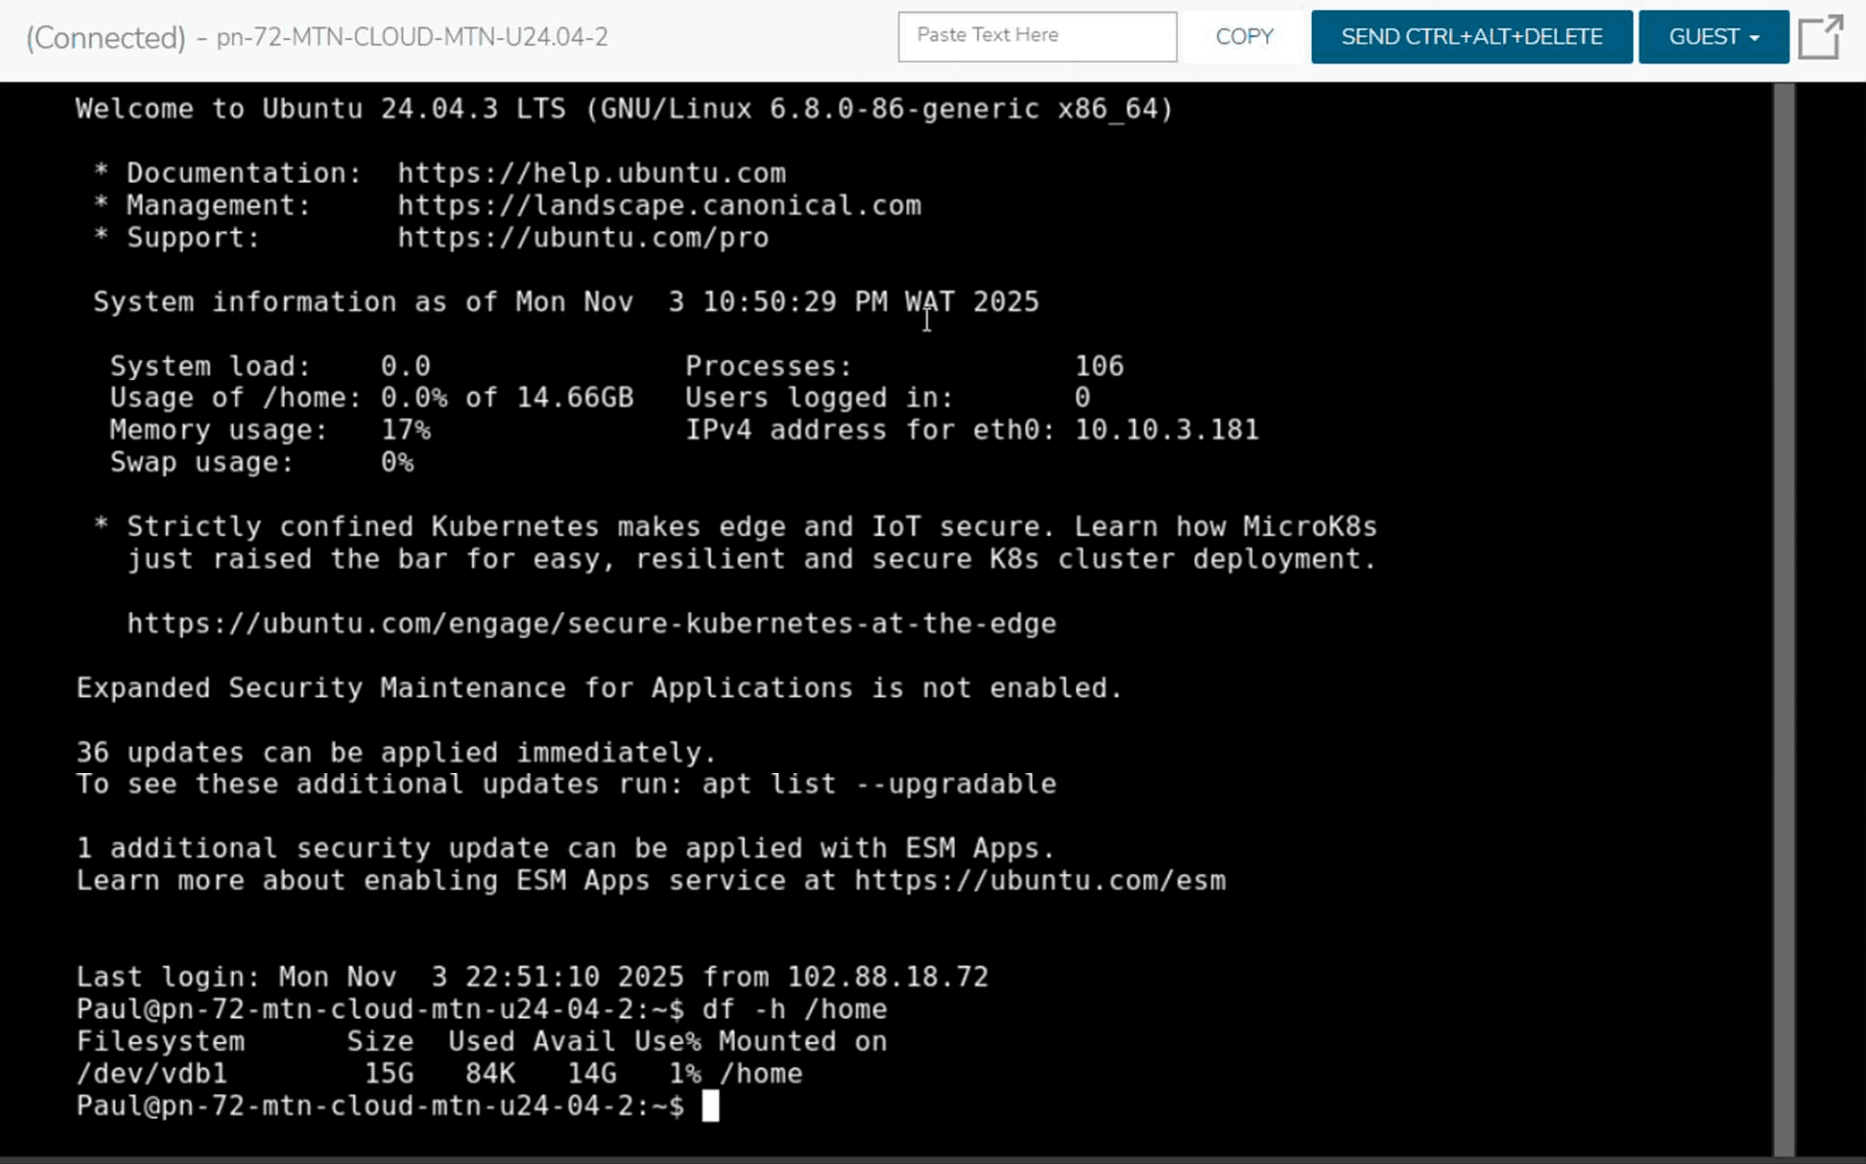Viewport: 1866px width, 1164px height.
Task: Click the Strictly confined Kubernetes message line
Action: (x=752, y=527)
